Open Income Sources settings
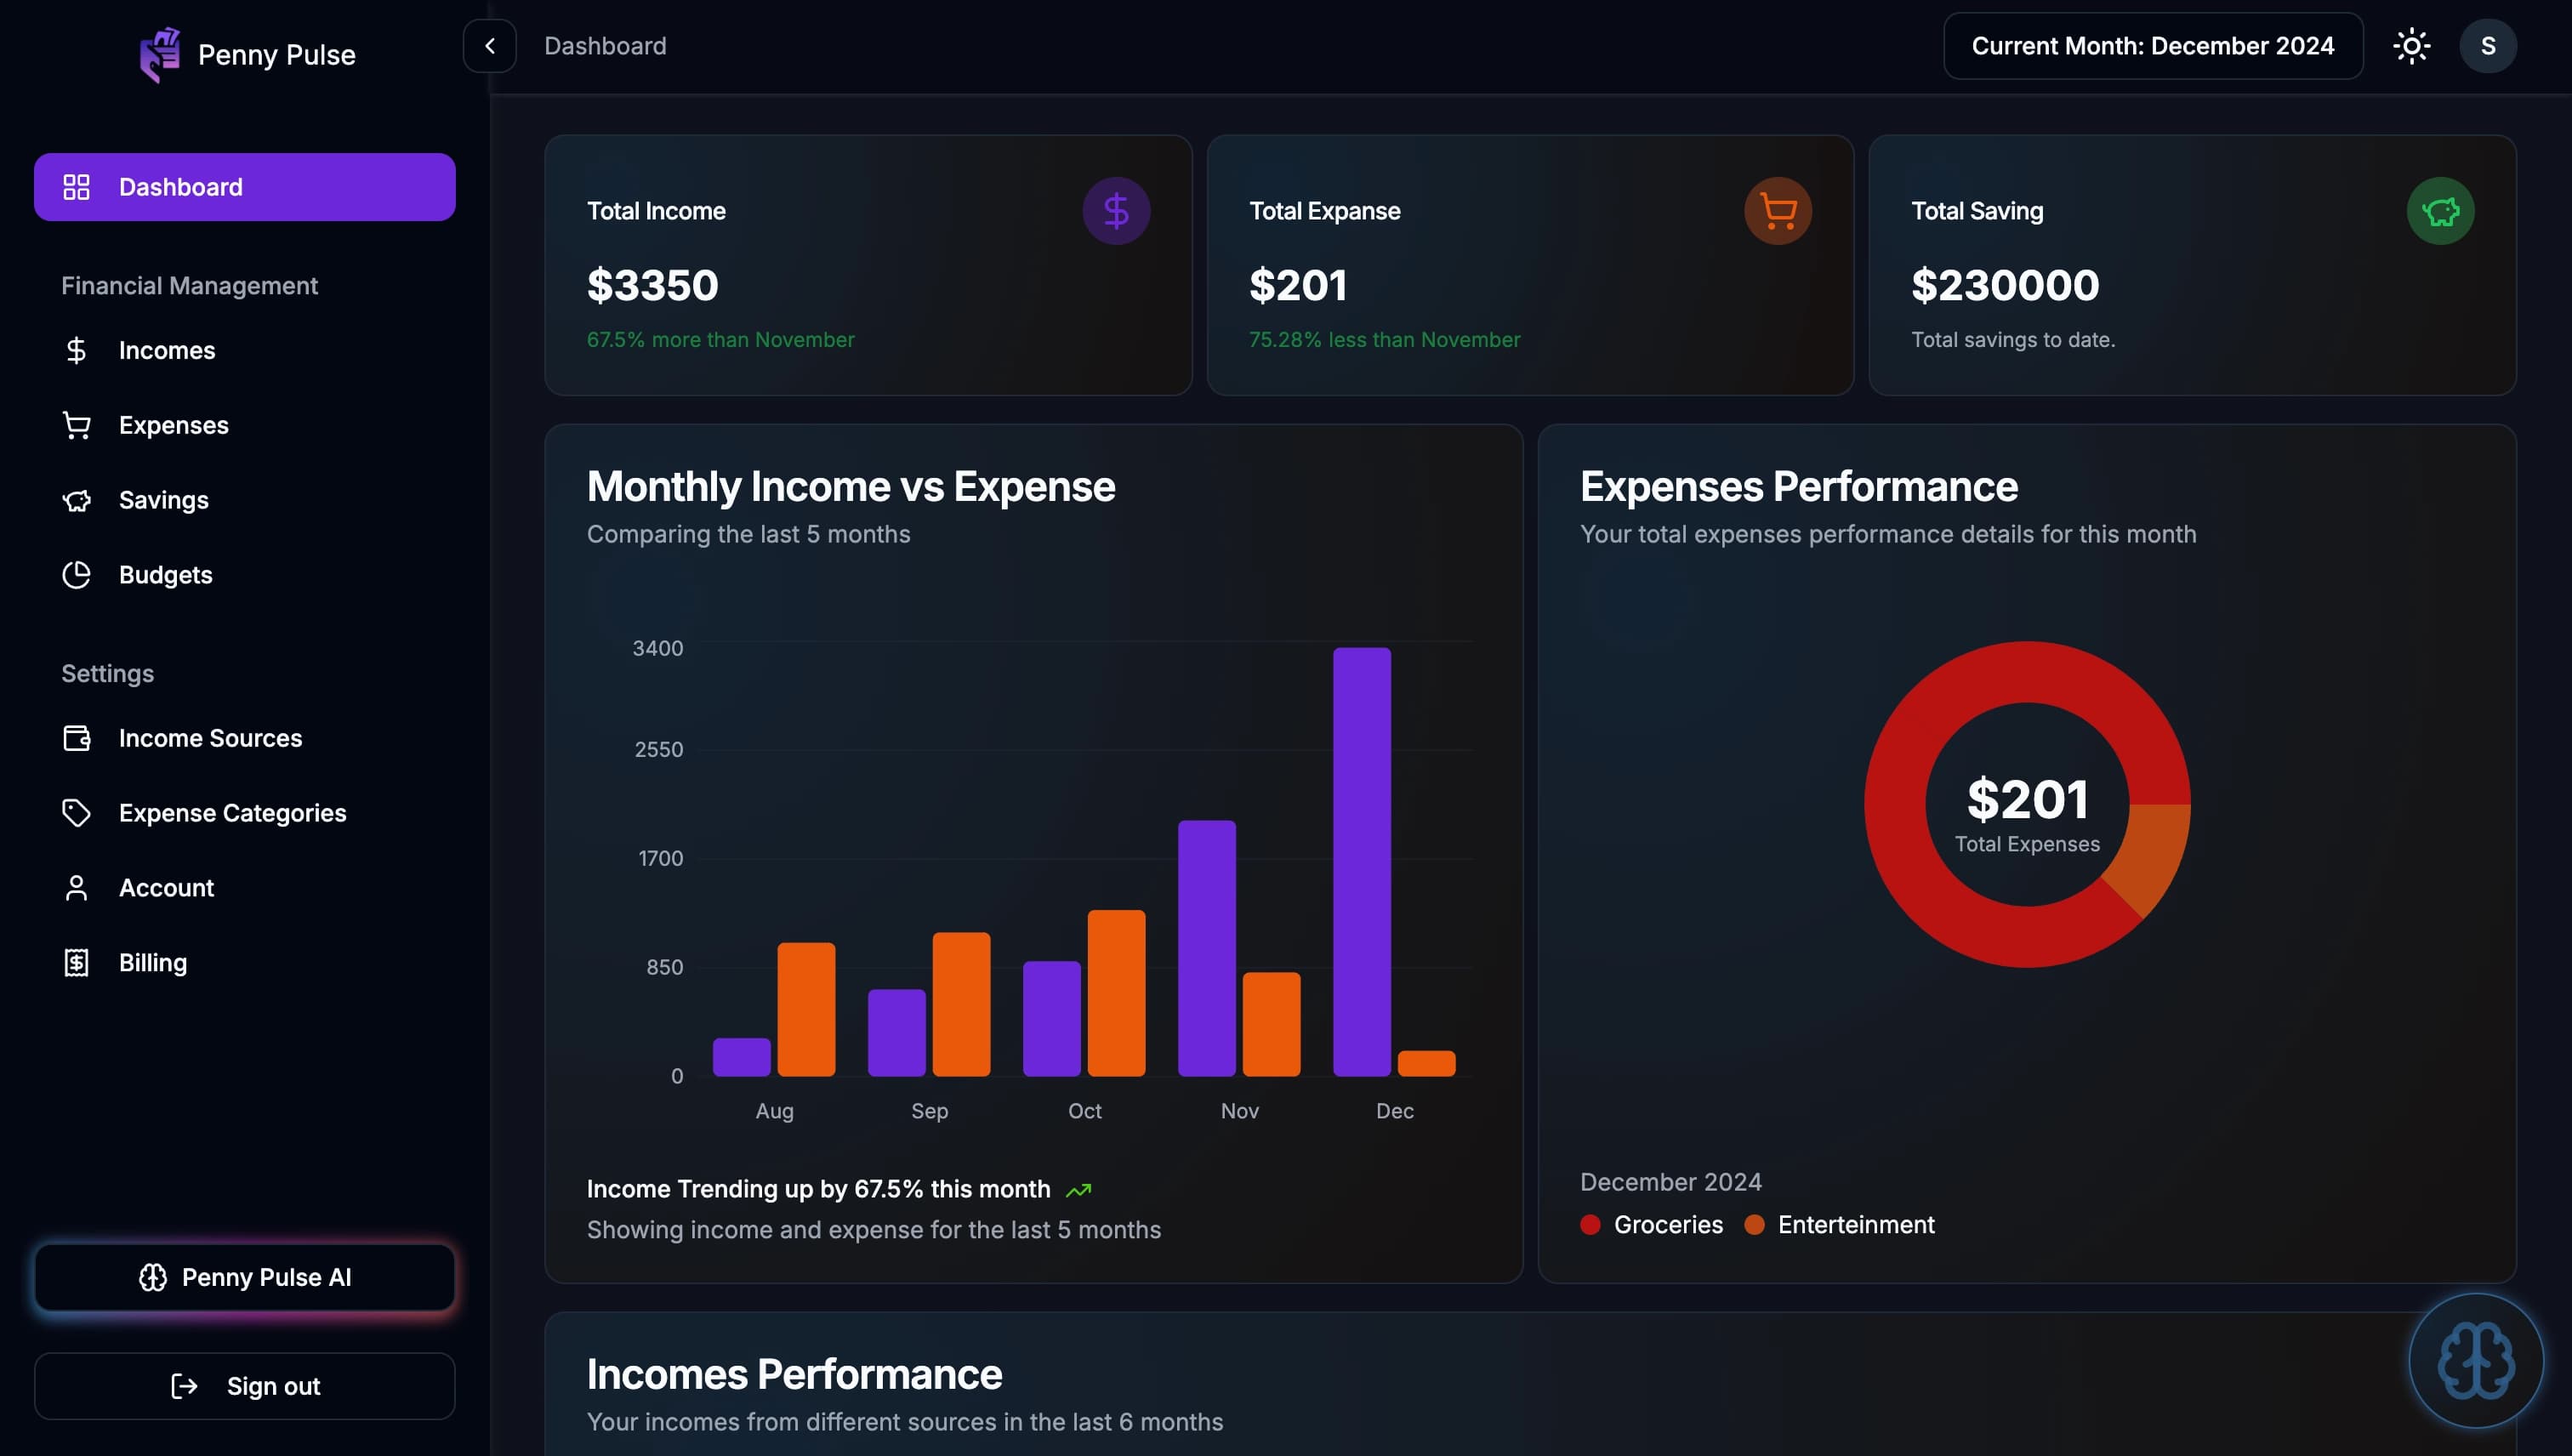Image resolution: width=2572 pixels, height=1456 pixels. [x=244, y=738]
